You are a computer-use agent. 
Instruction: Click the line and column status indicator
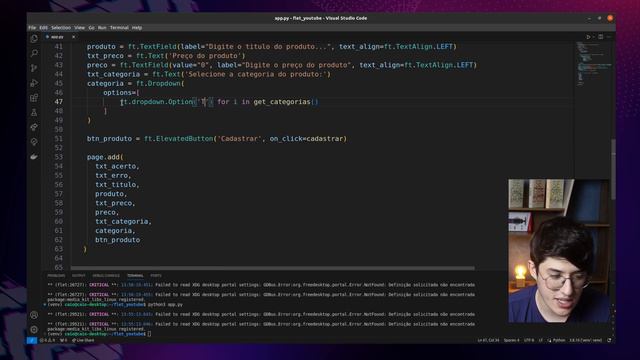488,340
